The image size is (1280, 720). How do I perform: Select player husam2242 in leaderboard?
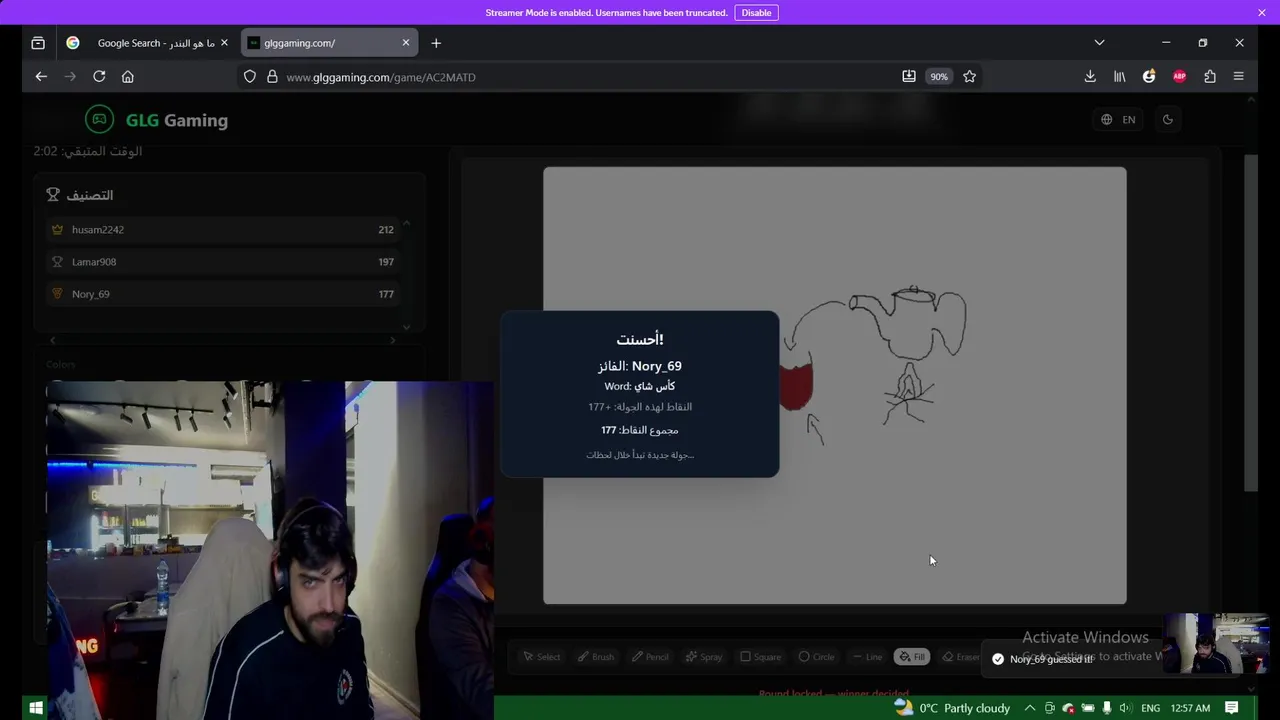(223, 230)
